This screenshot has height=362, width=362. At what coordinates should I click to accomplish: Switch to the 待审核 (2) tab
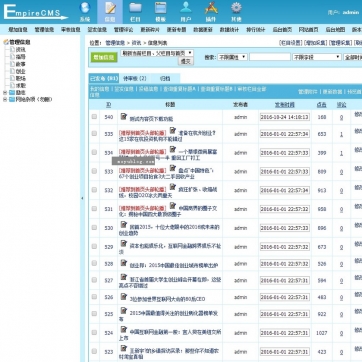tap(135, 79)
